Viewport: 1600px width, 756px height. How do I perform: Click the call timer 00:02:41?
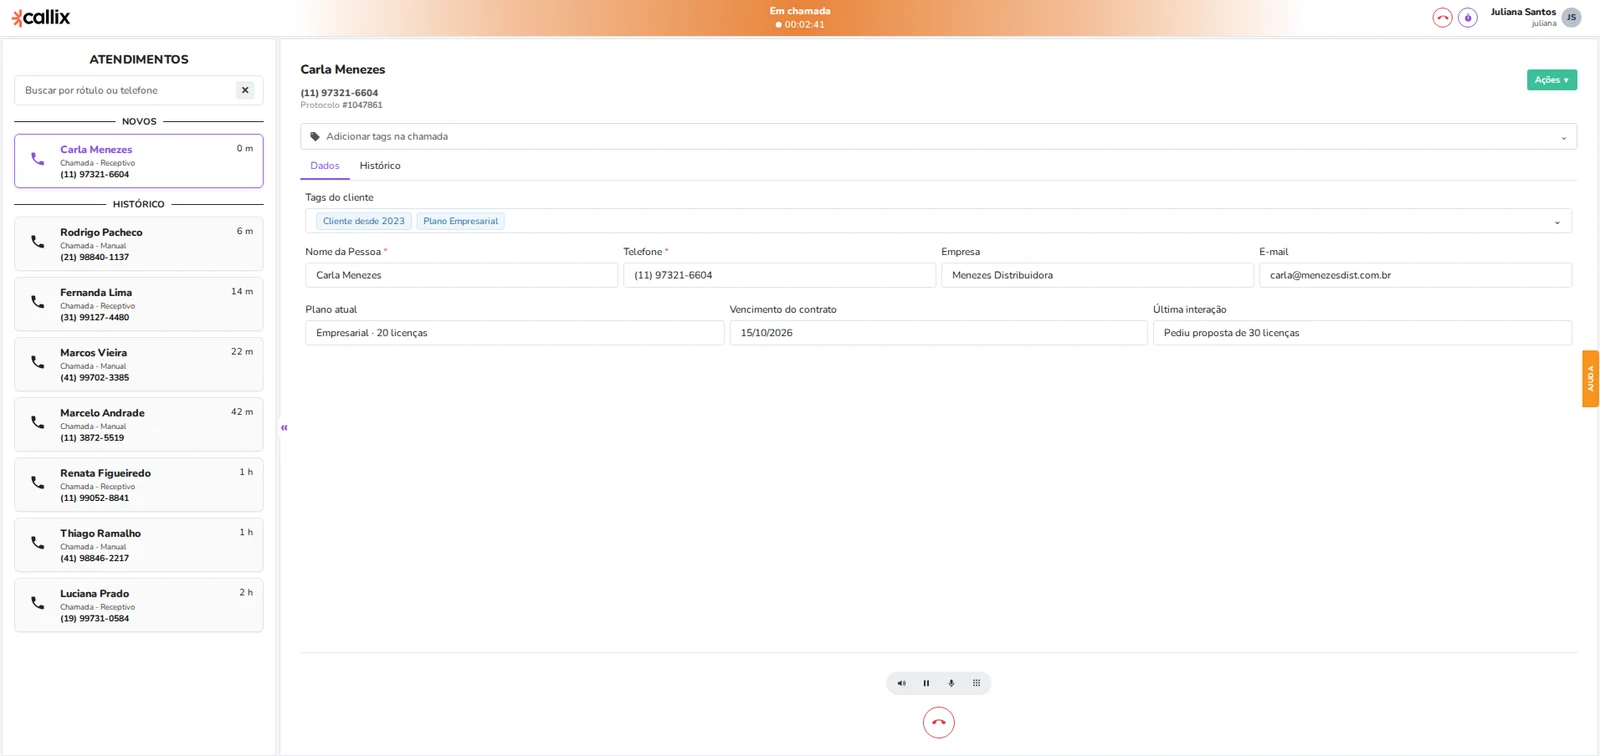click(x=804, y=25)
